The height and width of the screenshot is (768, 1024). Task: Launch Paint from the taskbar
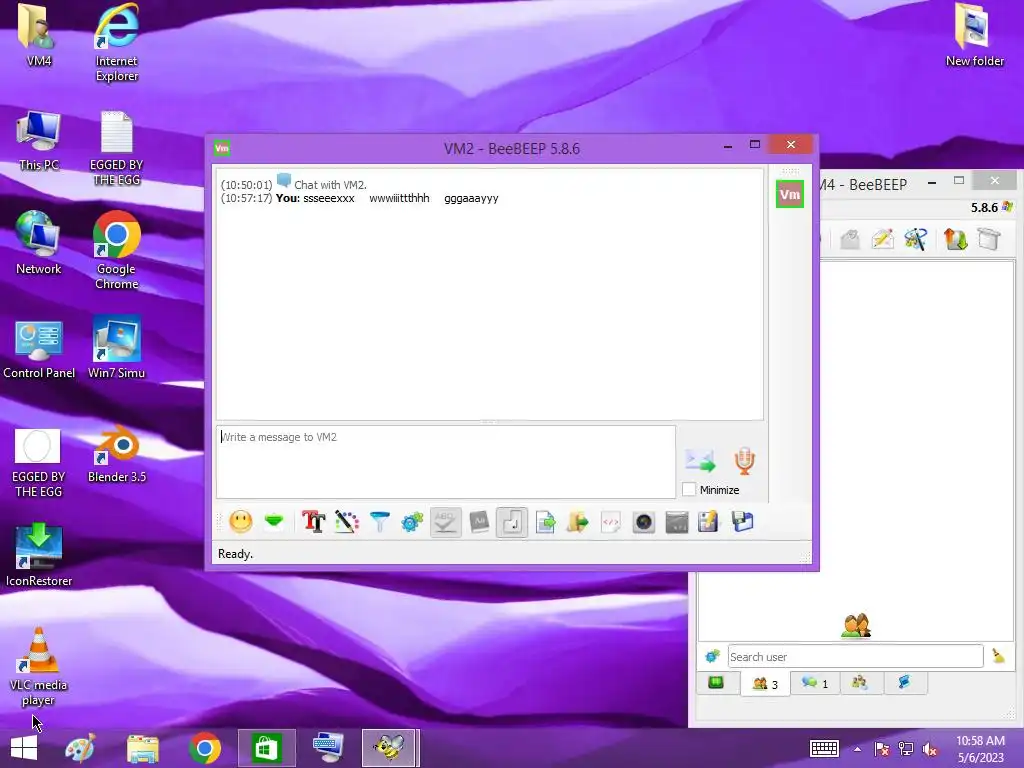point(80,748)
